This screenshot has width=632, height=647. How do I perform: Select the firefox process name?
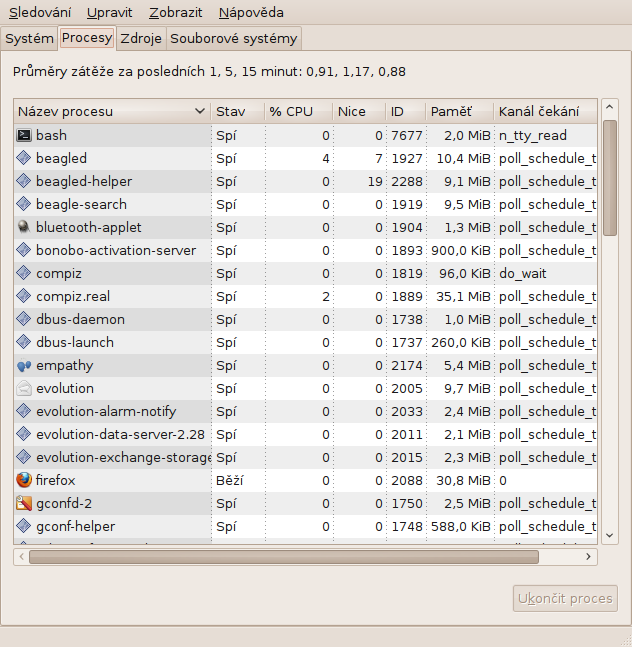[x=55, y=480]
